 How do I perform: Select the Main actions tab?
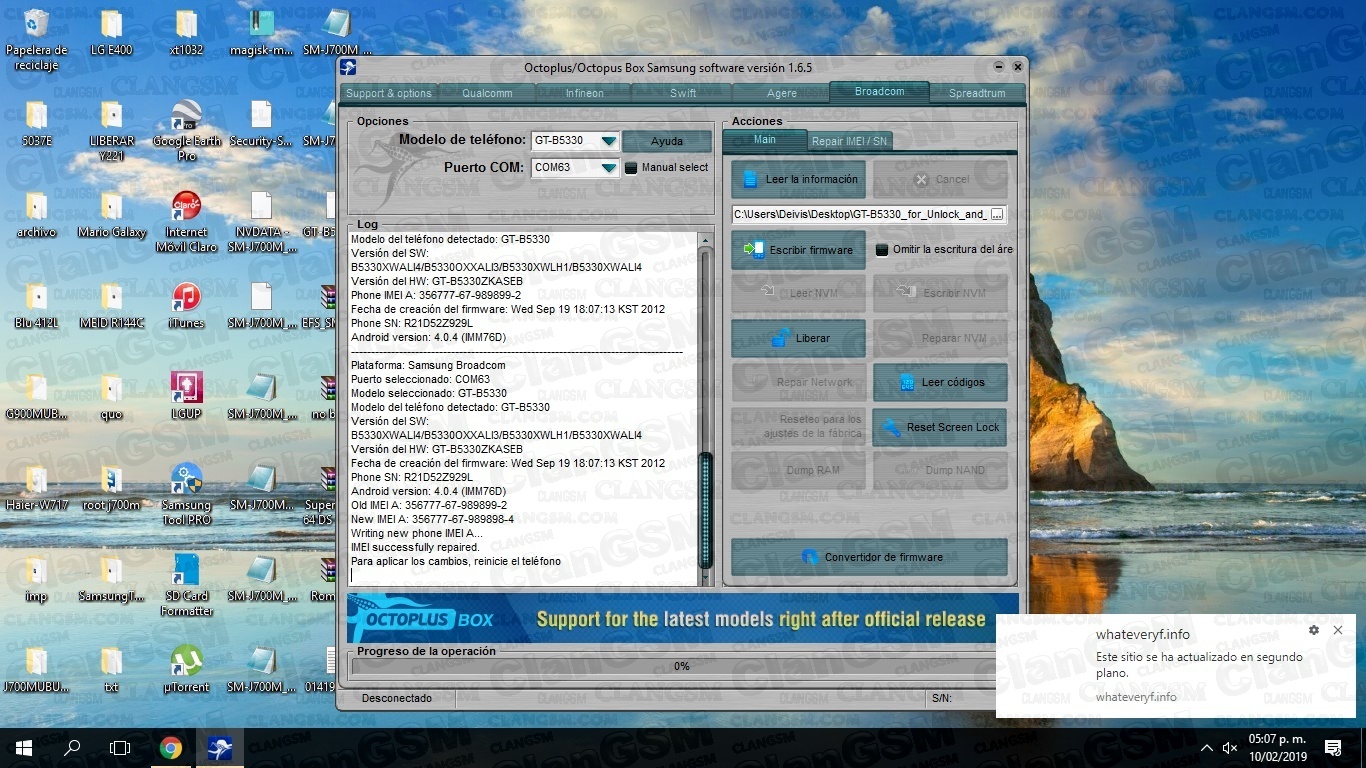[764, 140]
